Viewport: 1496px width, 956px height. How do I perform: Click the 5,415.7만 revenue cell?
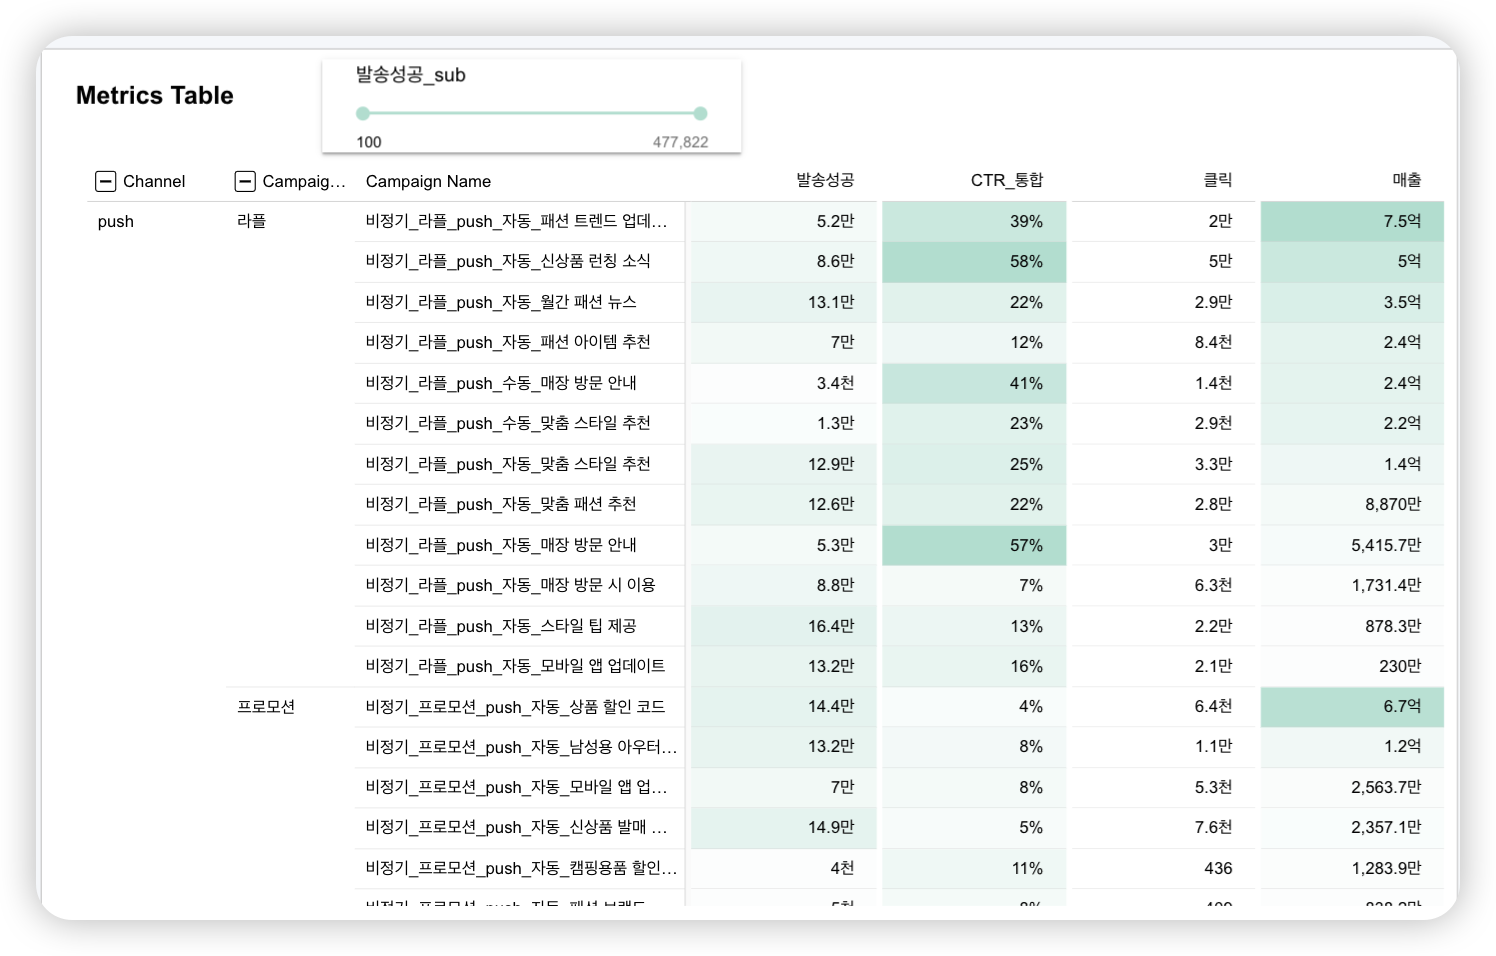(x=1352, y=546)
